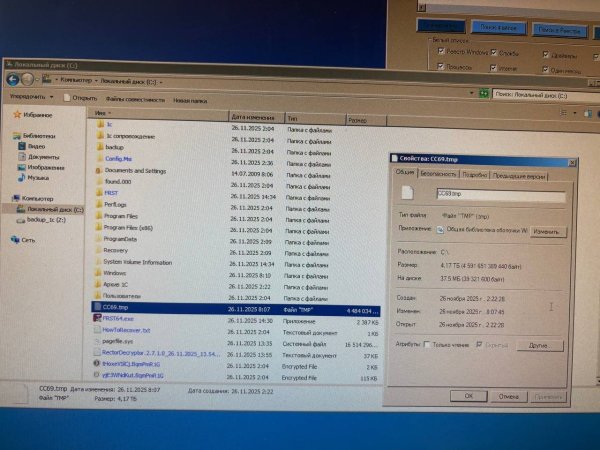Click the Документы library icon
This screenshot has width=600, height=450.
coord(22,157)
